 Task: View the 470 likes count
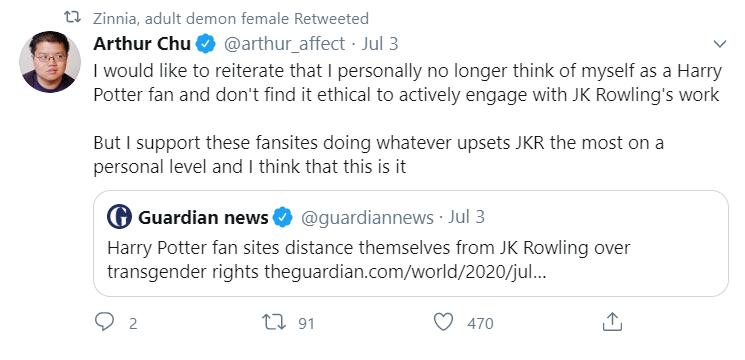coord(480,323)
